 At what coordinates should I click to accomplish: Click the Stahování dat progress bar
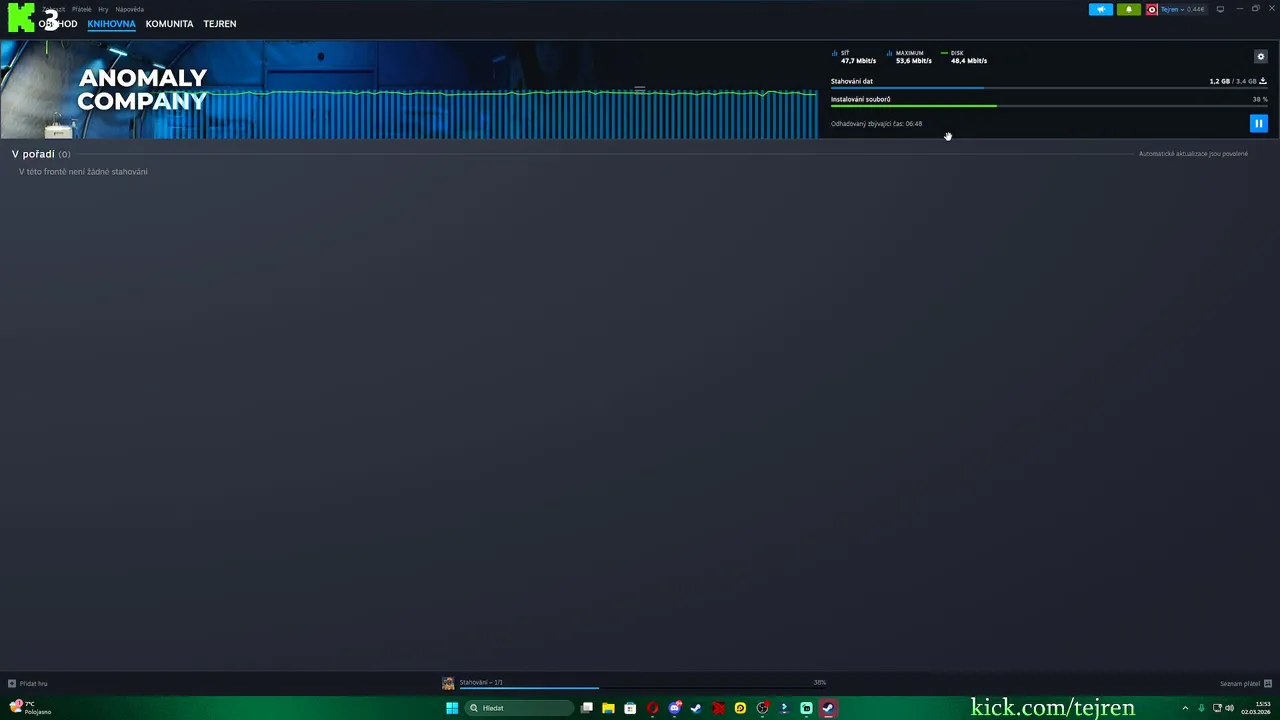click(x=1049, y=88)
